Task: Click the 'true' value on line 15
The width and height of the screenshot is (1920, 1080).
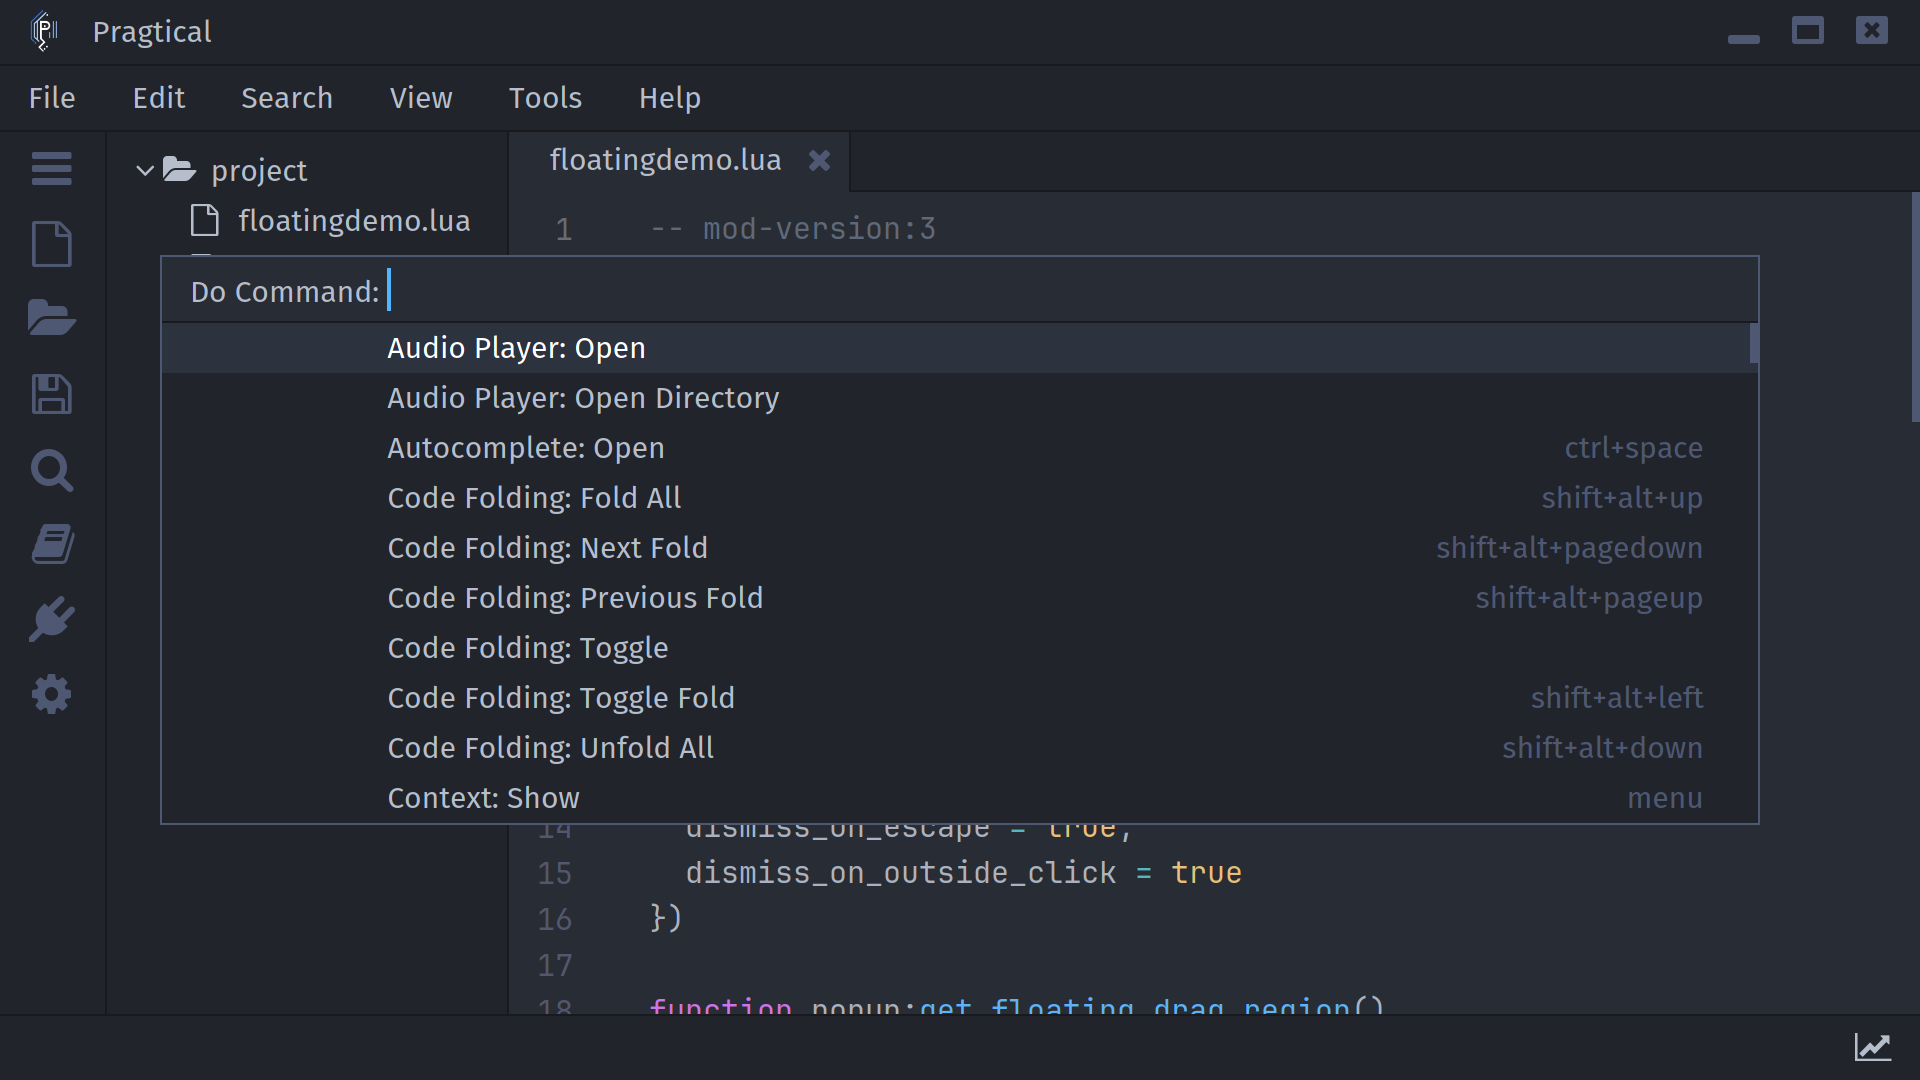Action: point(1206,873)
